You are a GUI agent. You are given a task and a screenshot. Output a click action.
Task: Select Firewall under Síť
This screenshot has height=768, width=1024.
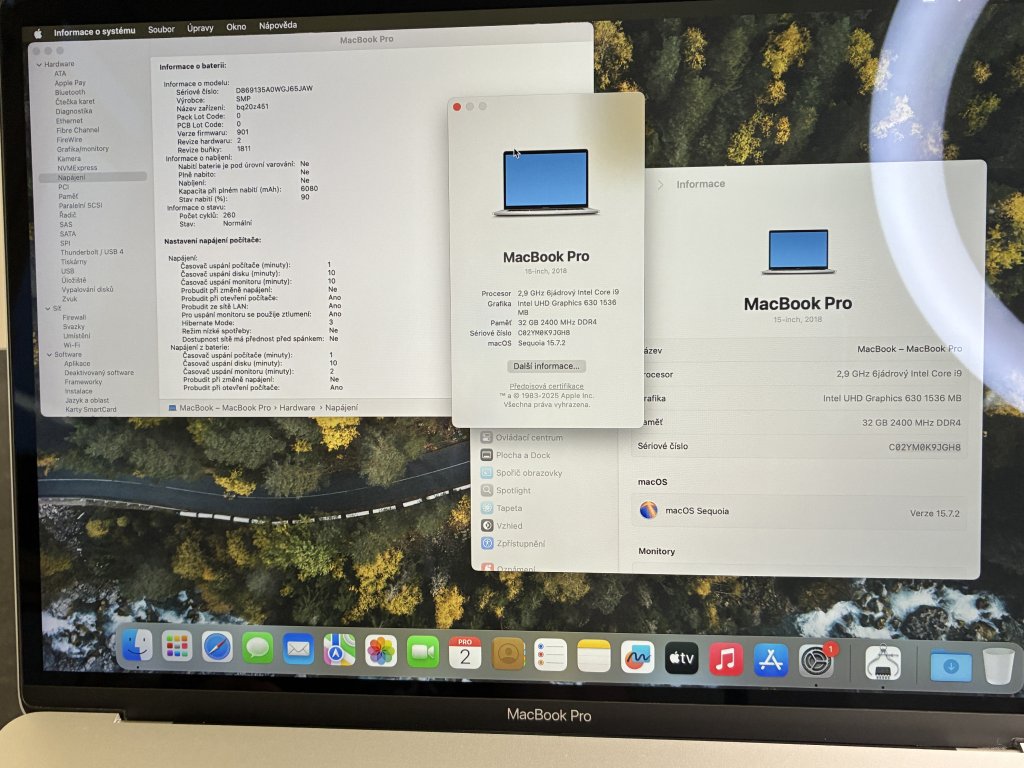pyautogui.click(x=74, y=317)
